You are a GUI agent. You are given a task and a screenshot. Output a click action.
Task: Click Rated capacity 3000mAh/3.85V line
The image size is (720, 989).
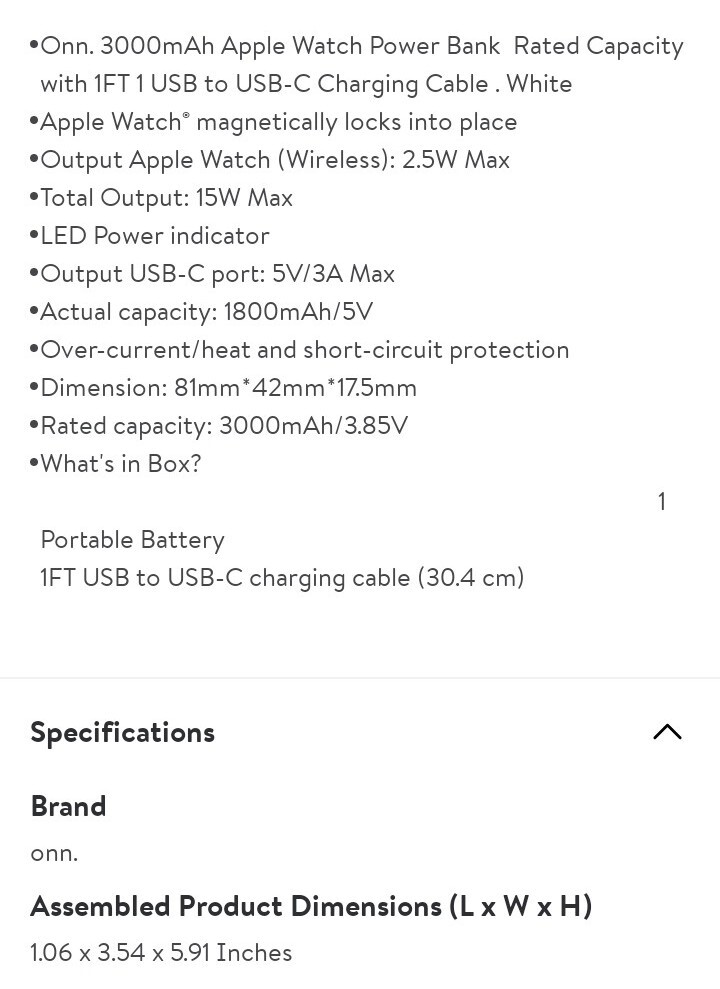coord(224,426)
